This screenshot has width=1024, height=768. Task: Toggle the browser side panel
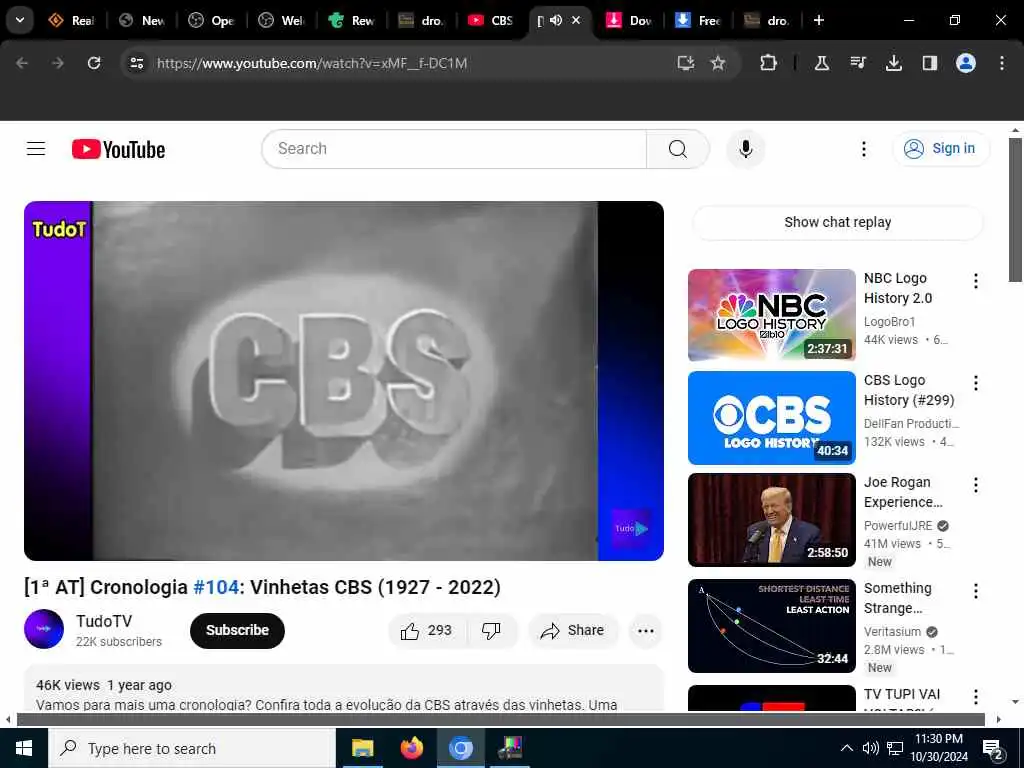click(x=929, y=63)
